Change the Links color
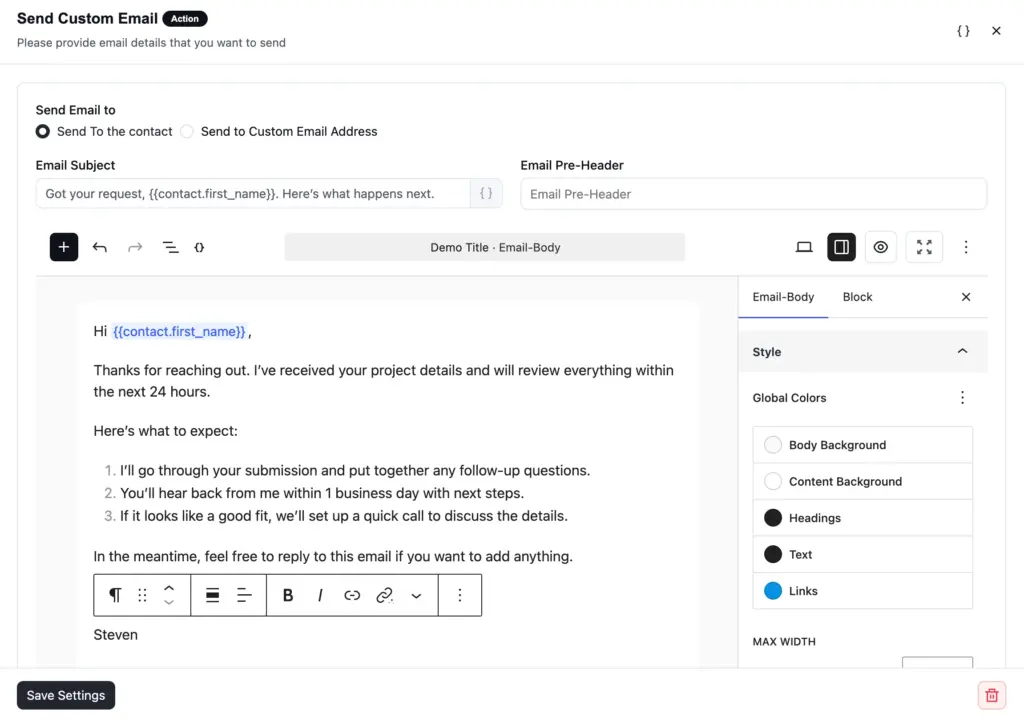Viewport: 1024px width, 722px height. 862,591
